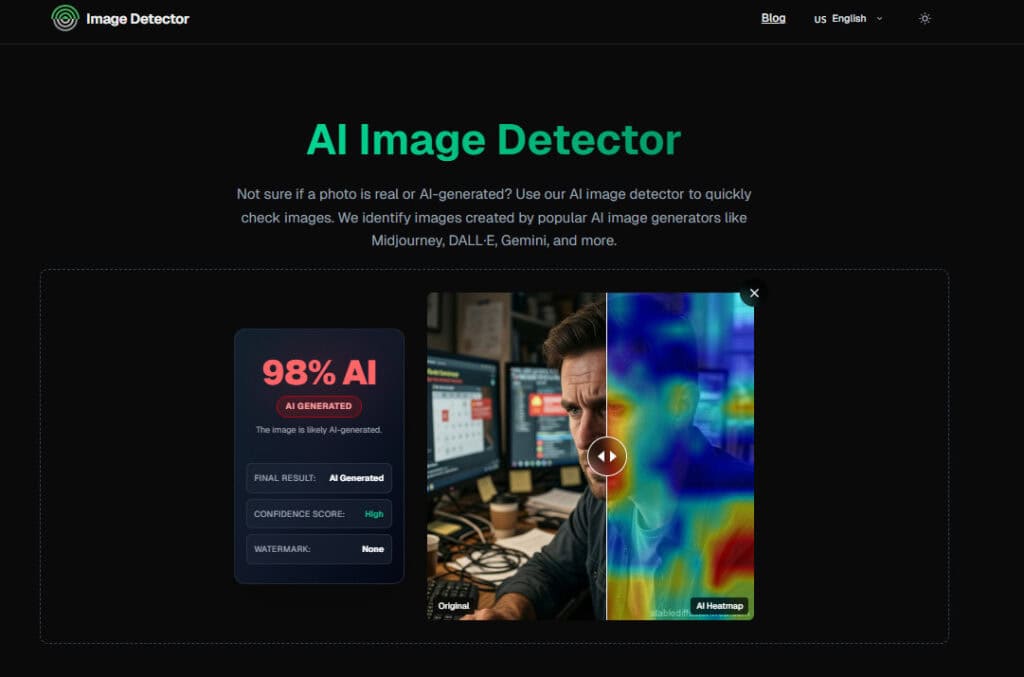Select the Confidence Score row
This screenshot has width=1024, height=677.
click(x=319, y=514)
